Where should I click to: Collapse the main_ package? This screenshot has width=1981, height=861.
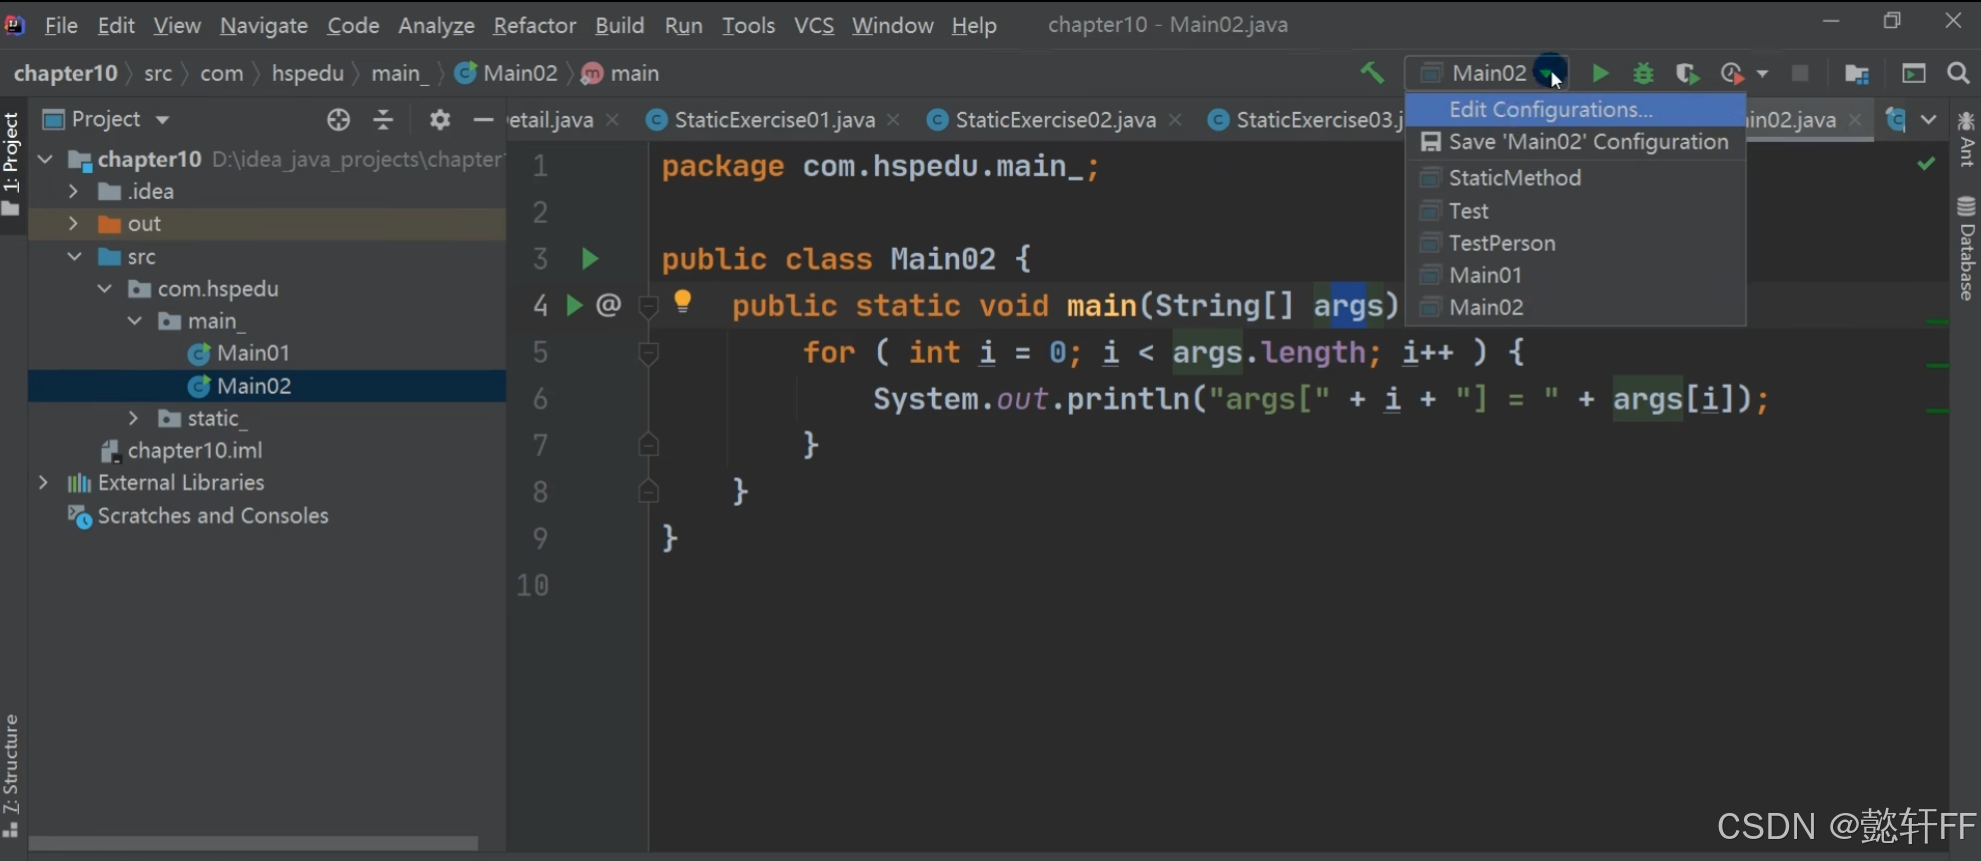135,321
